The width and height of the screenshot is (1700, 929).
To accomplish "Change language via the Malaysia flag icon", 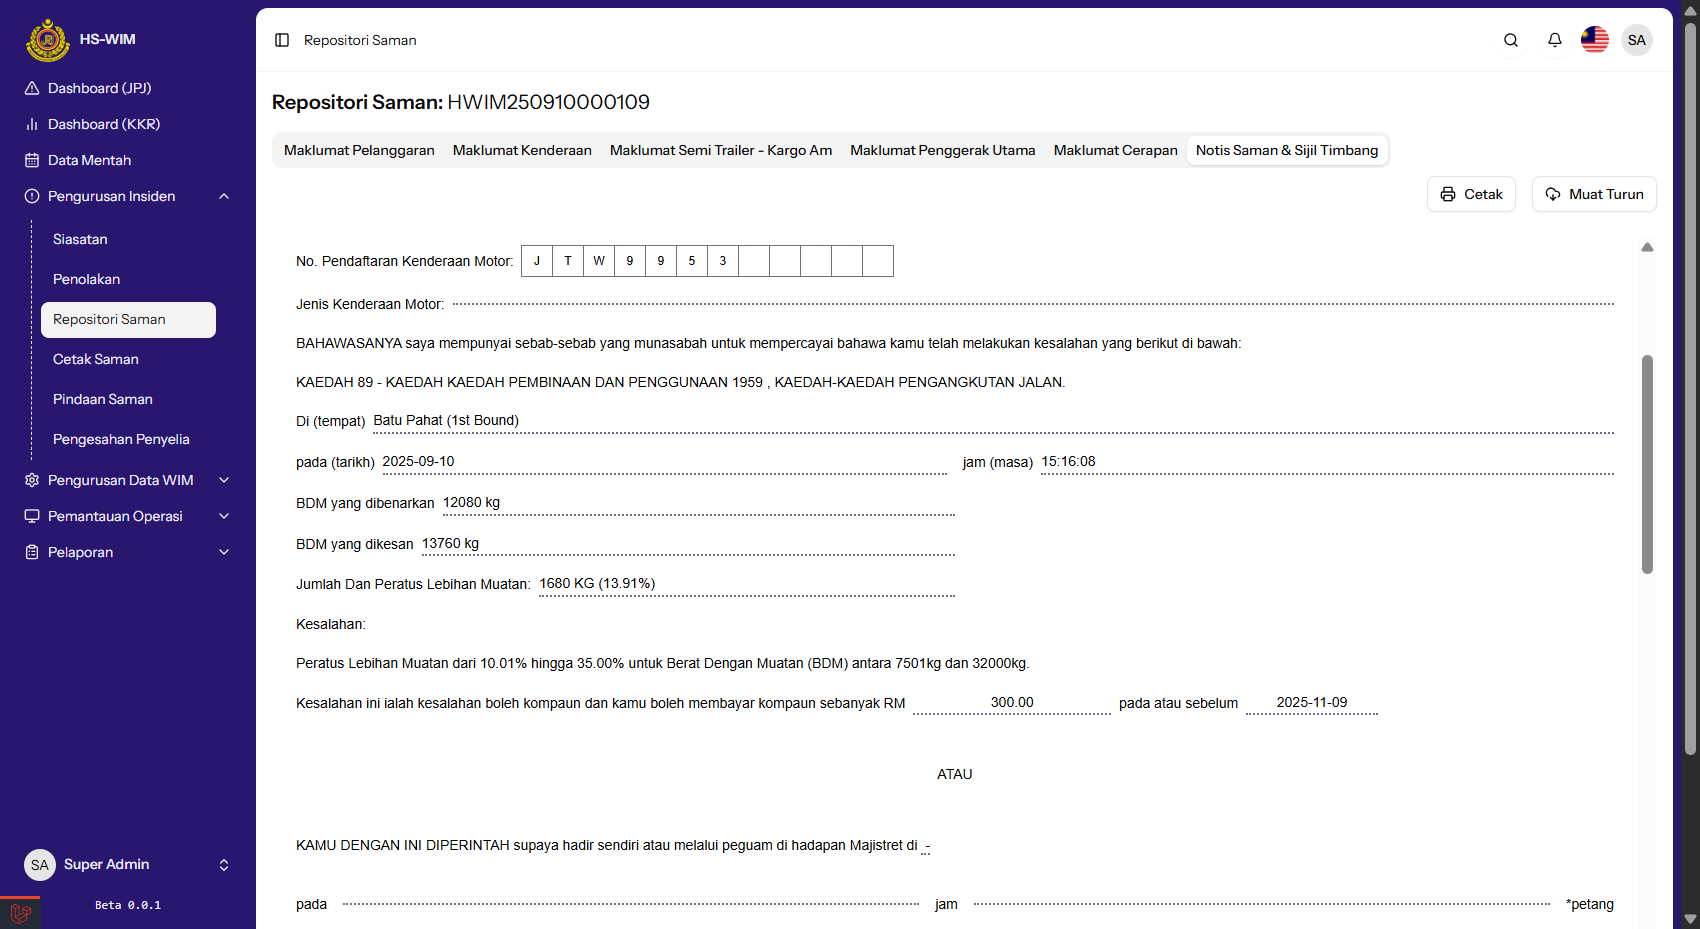I will 1594,40.
